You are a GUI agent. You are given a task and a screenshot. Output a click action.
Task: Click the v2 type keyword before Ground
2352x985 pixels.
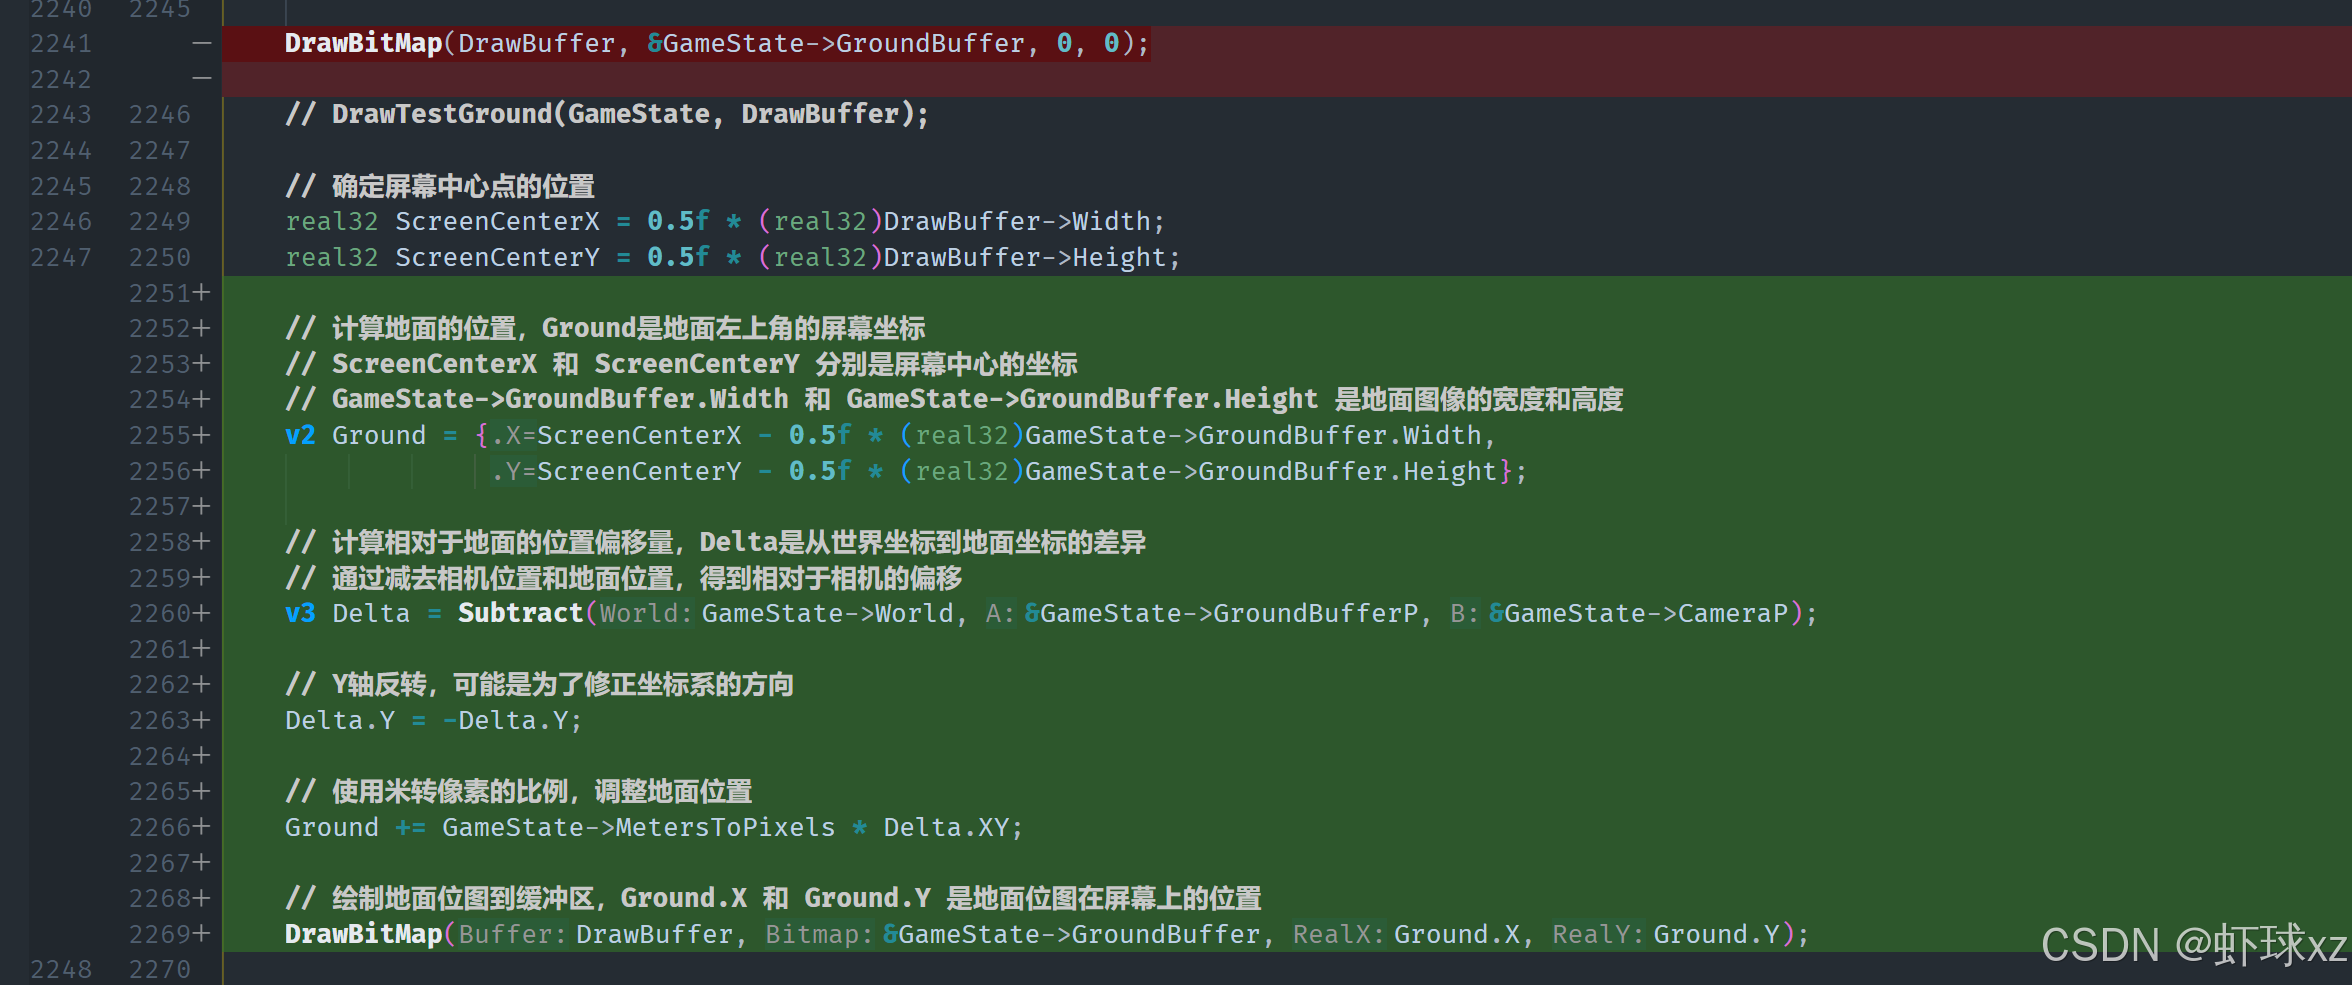pos(300,435)
